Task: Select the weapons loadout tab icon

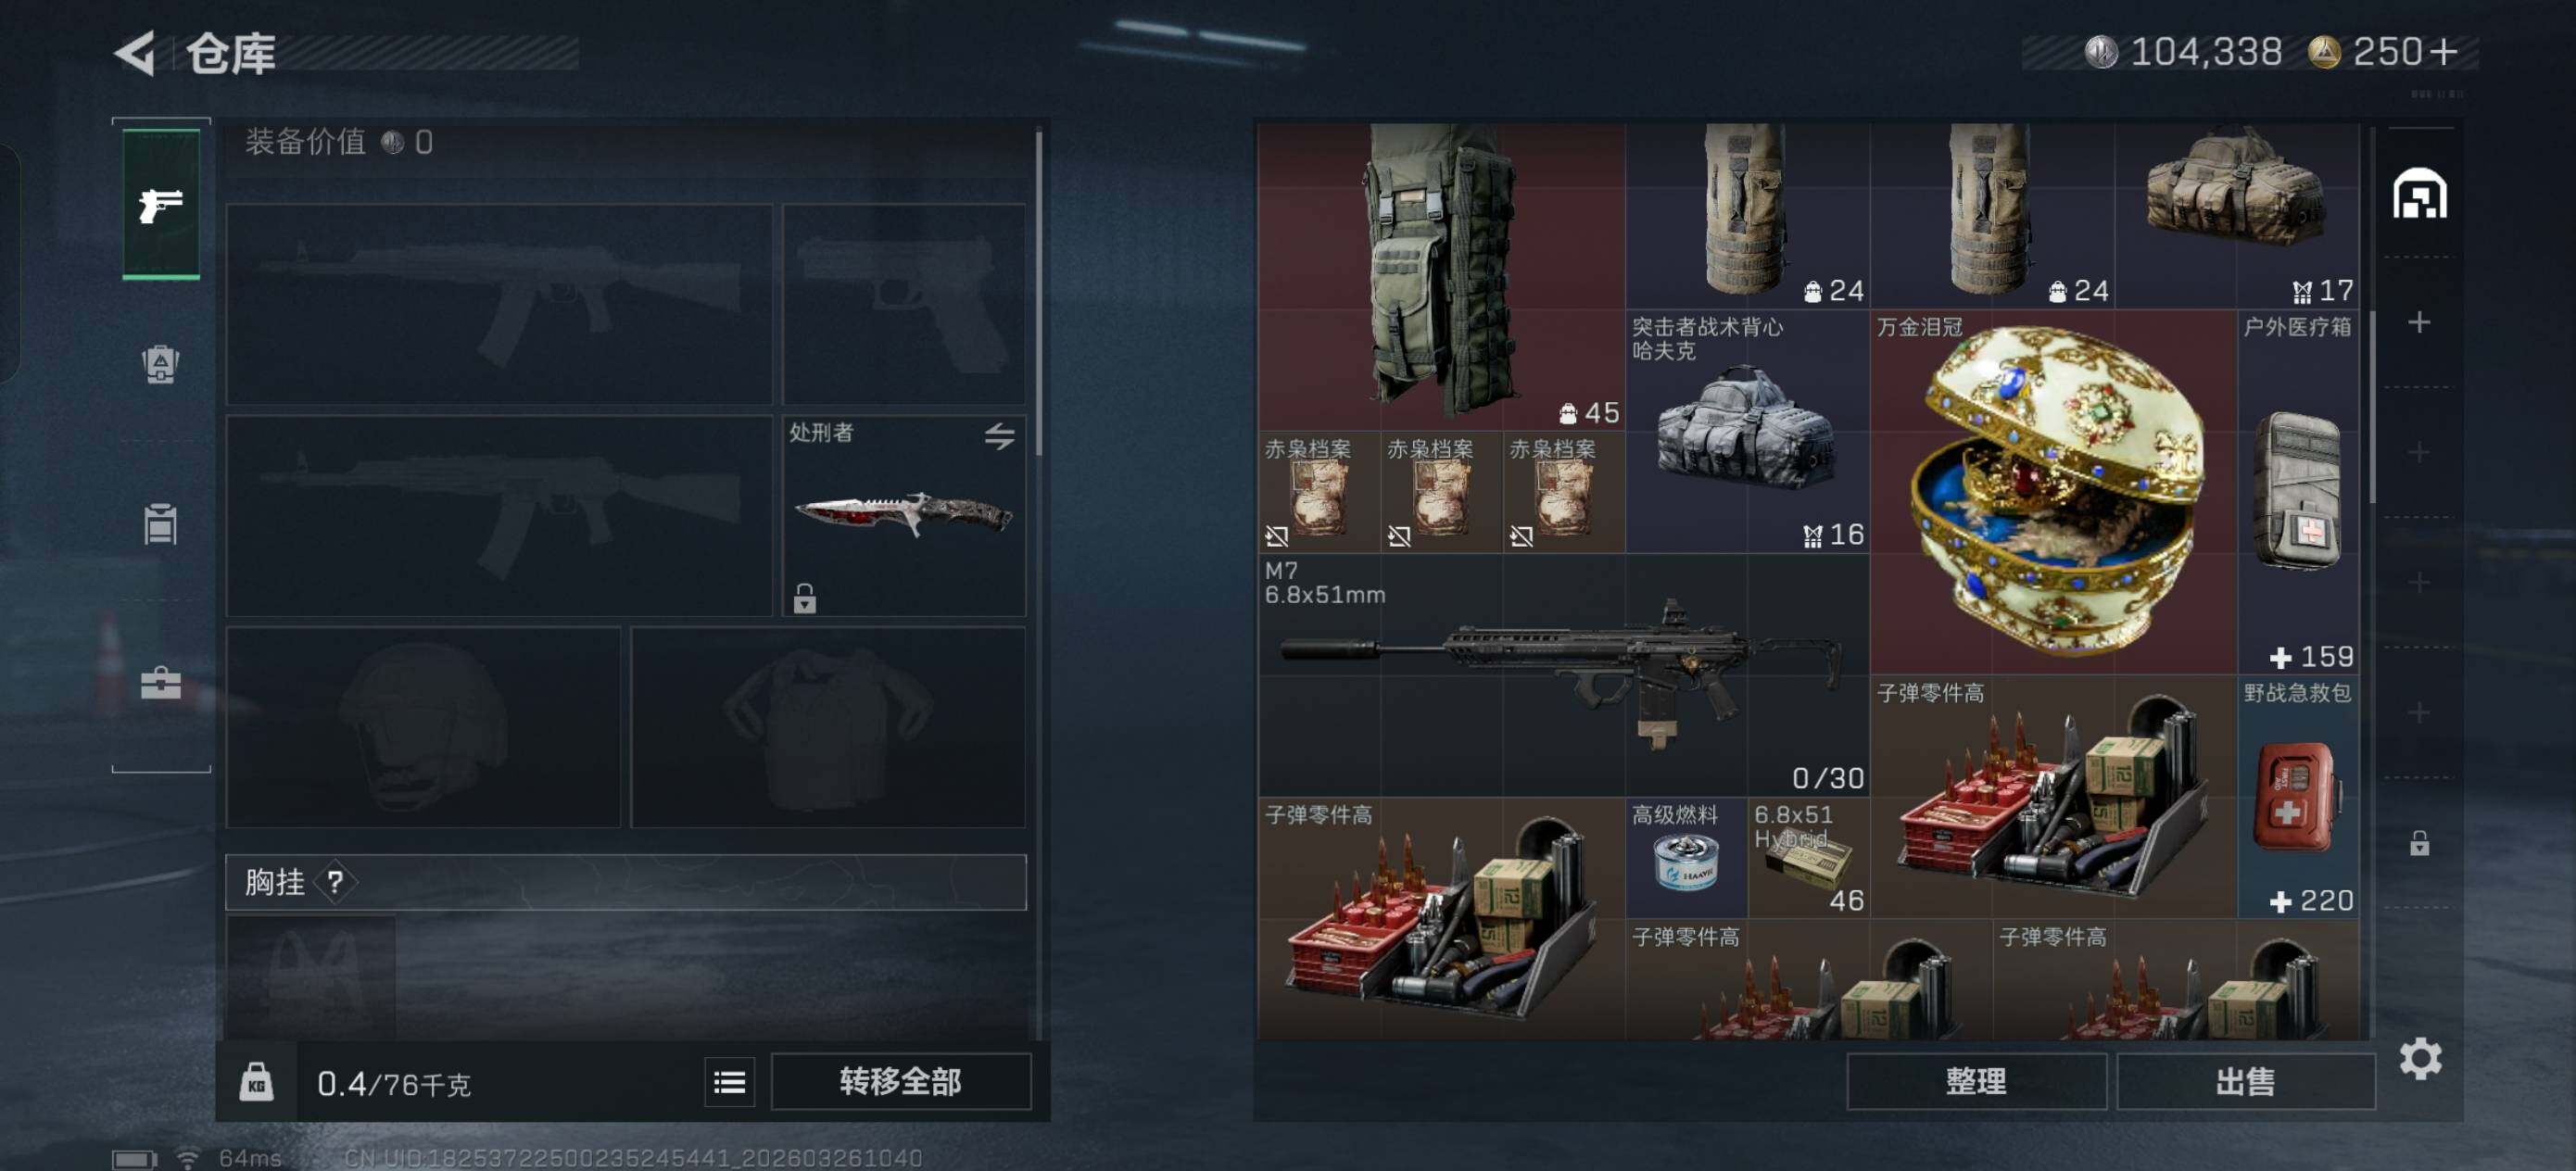Action: (x=161, y=205)
